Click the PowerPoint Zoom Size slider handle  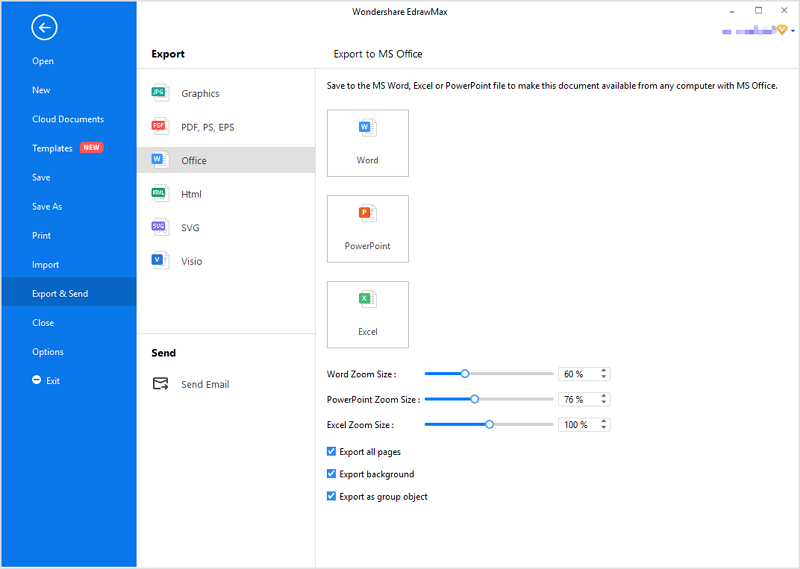(x=474, y=399)
